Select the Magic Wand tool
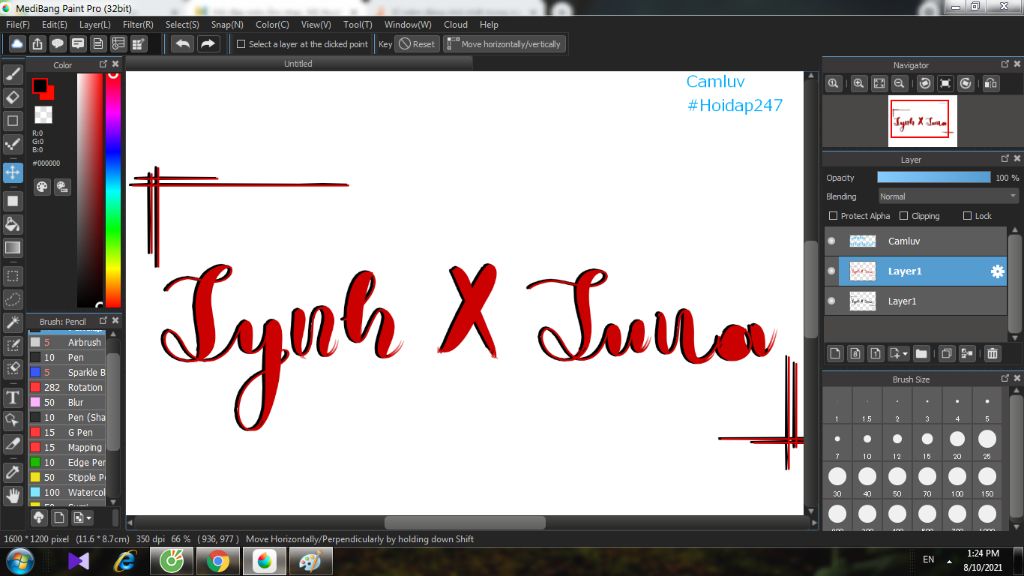The image size is (1024, 576). [12, 322]
